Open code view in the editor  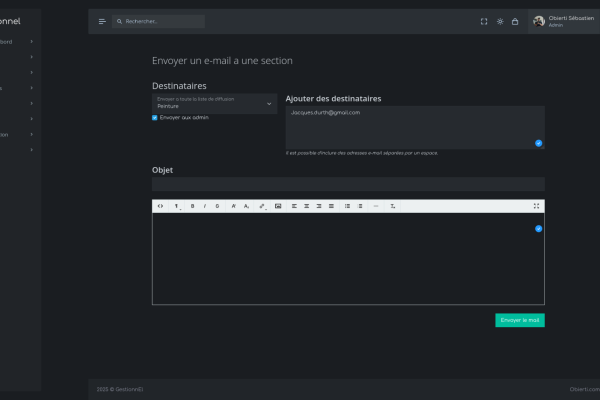pos(161,206)
